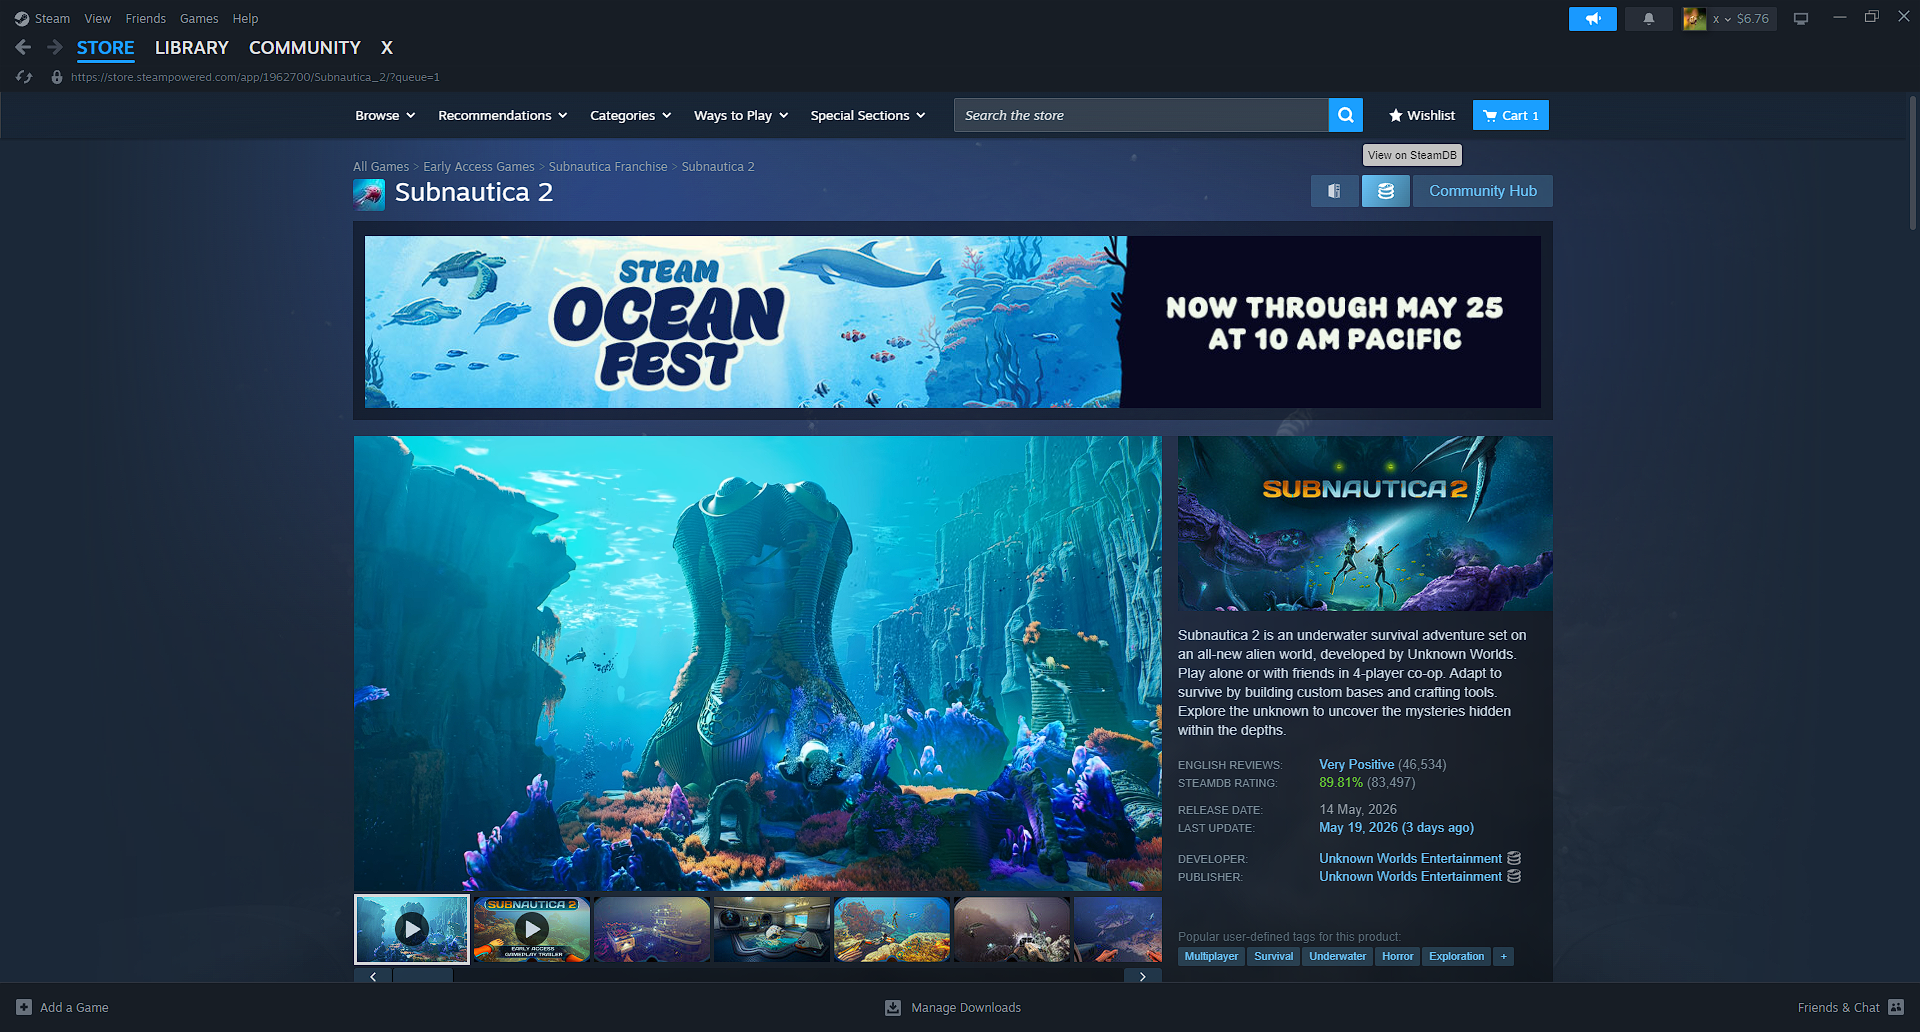Viewport: 1920px width, 1032px height.
Task: Select the Horror tag
Action: point(1398,957)
